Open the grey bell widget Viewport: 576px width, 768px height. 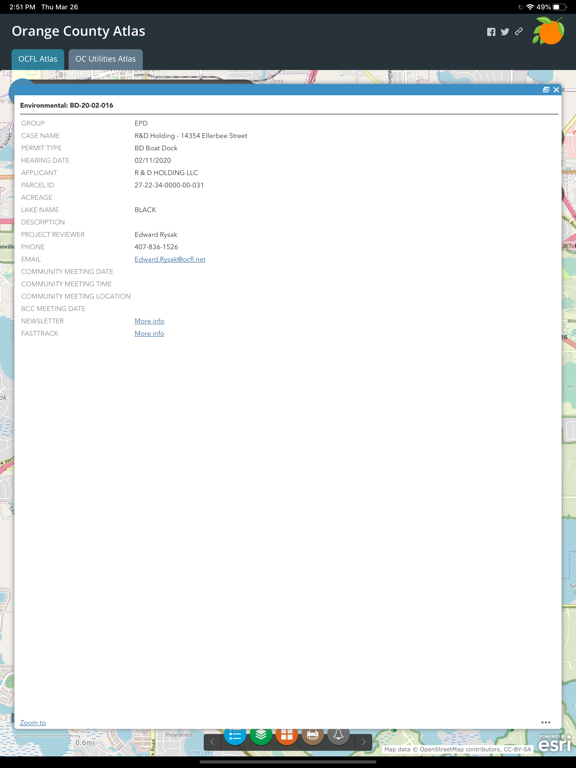pos(338,736)
